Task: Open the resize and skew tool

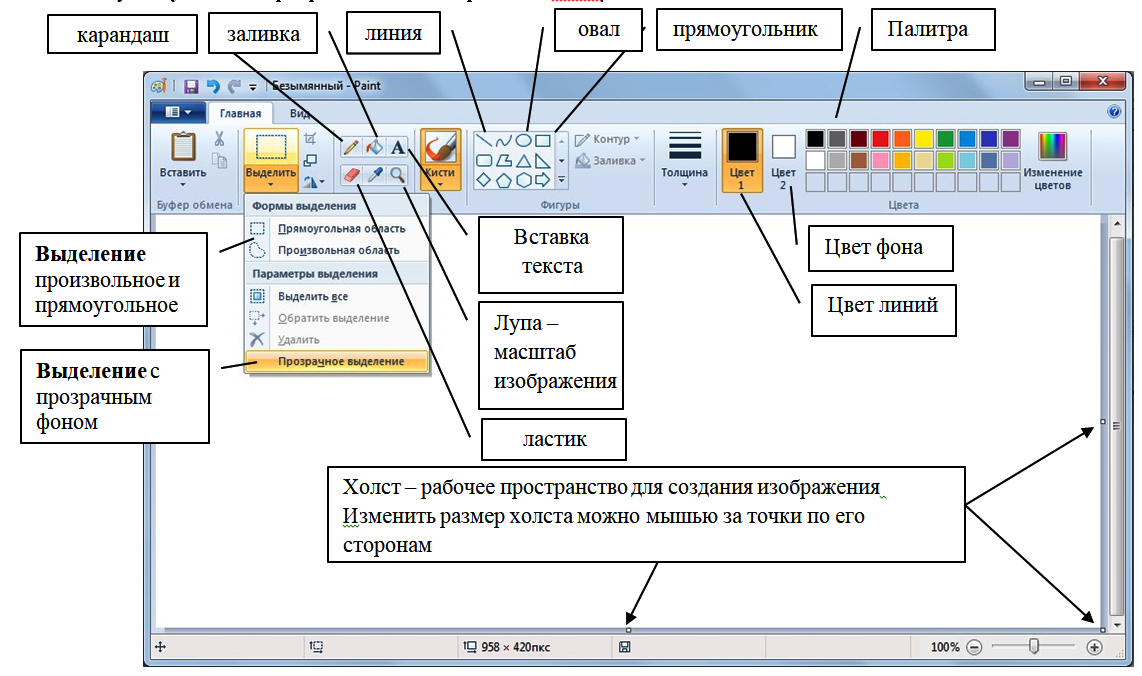Action: coord(310,160)
